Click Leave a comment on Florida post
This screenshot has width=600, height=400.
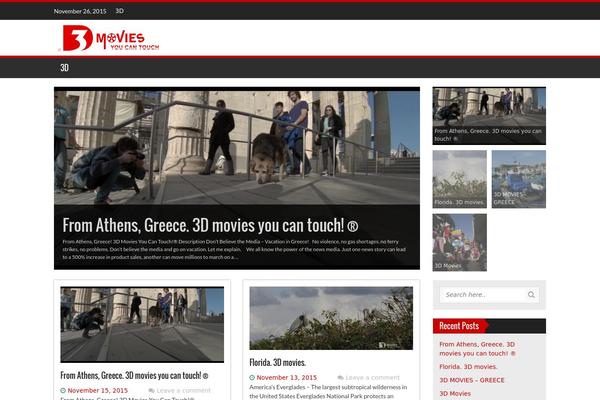click(372, 377)
